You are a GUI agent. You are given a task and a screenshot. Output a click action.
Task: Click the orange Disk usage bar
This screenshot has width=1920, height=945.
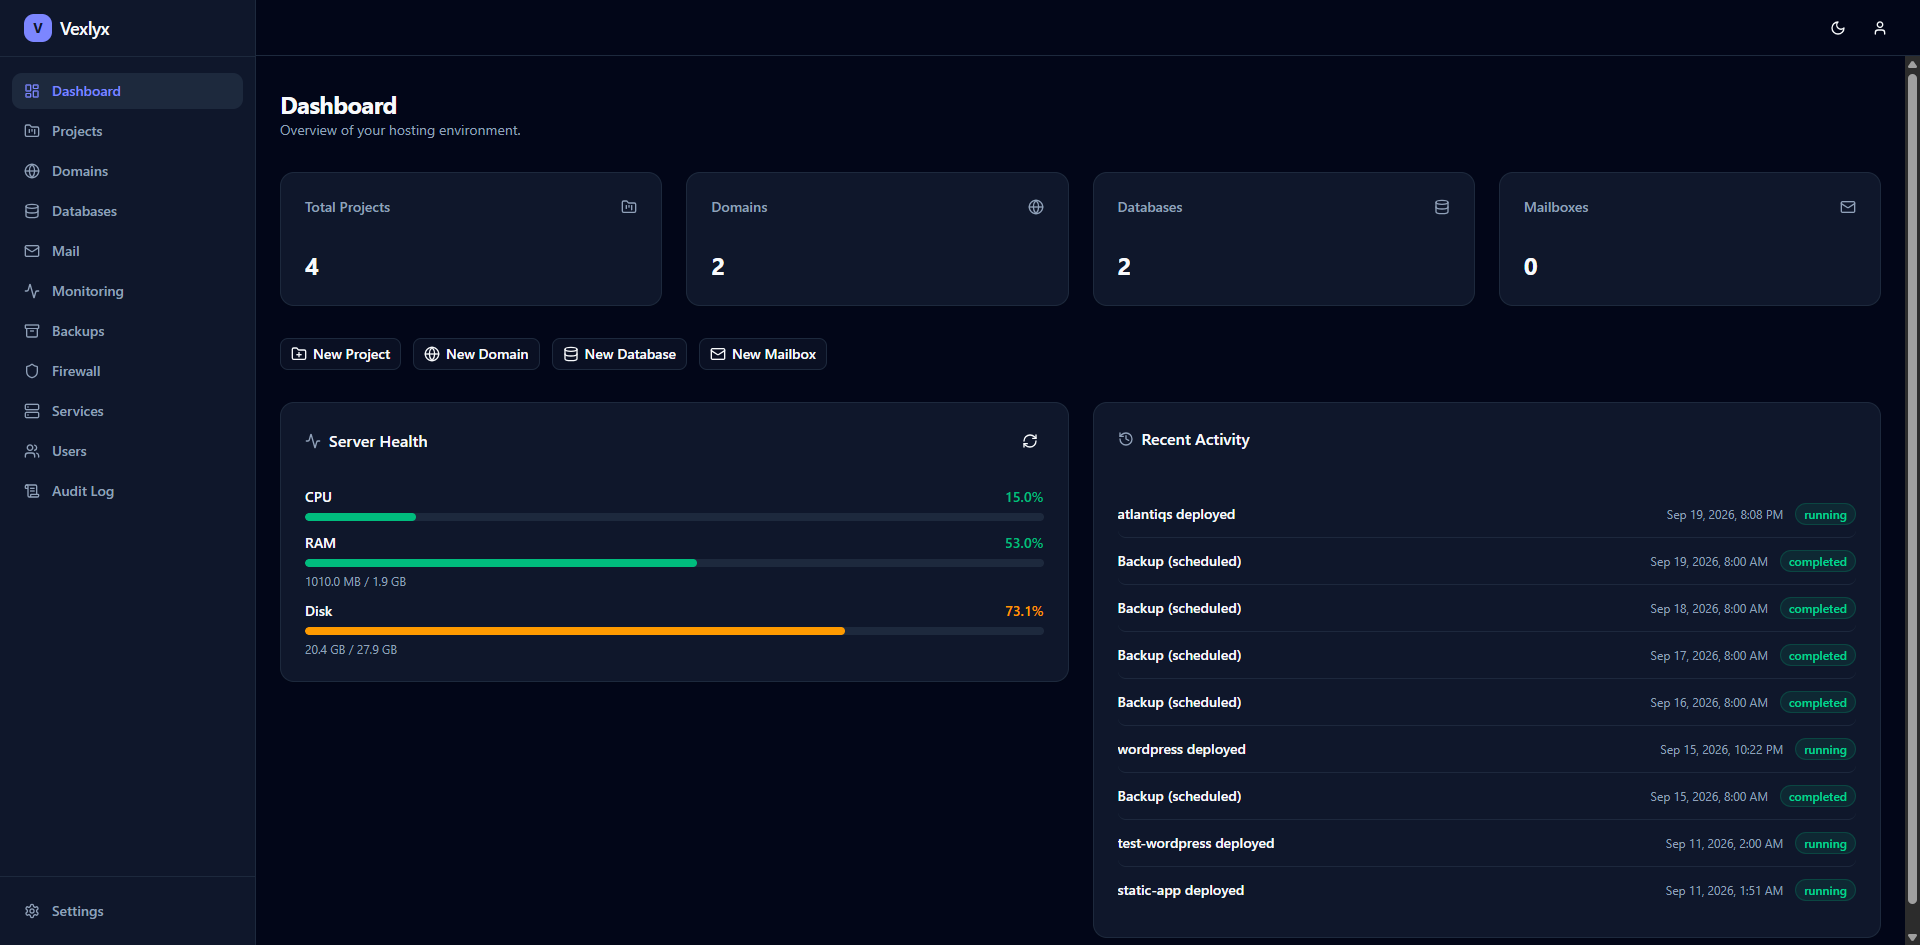(x=575, y=631)
